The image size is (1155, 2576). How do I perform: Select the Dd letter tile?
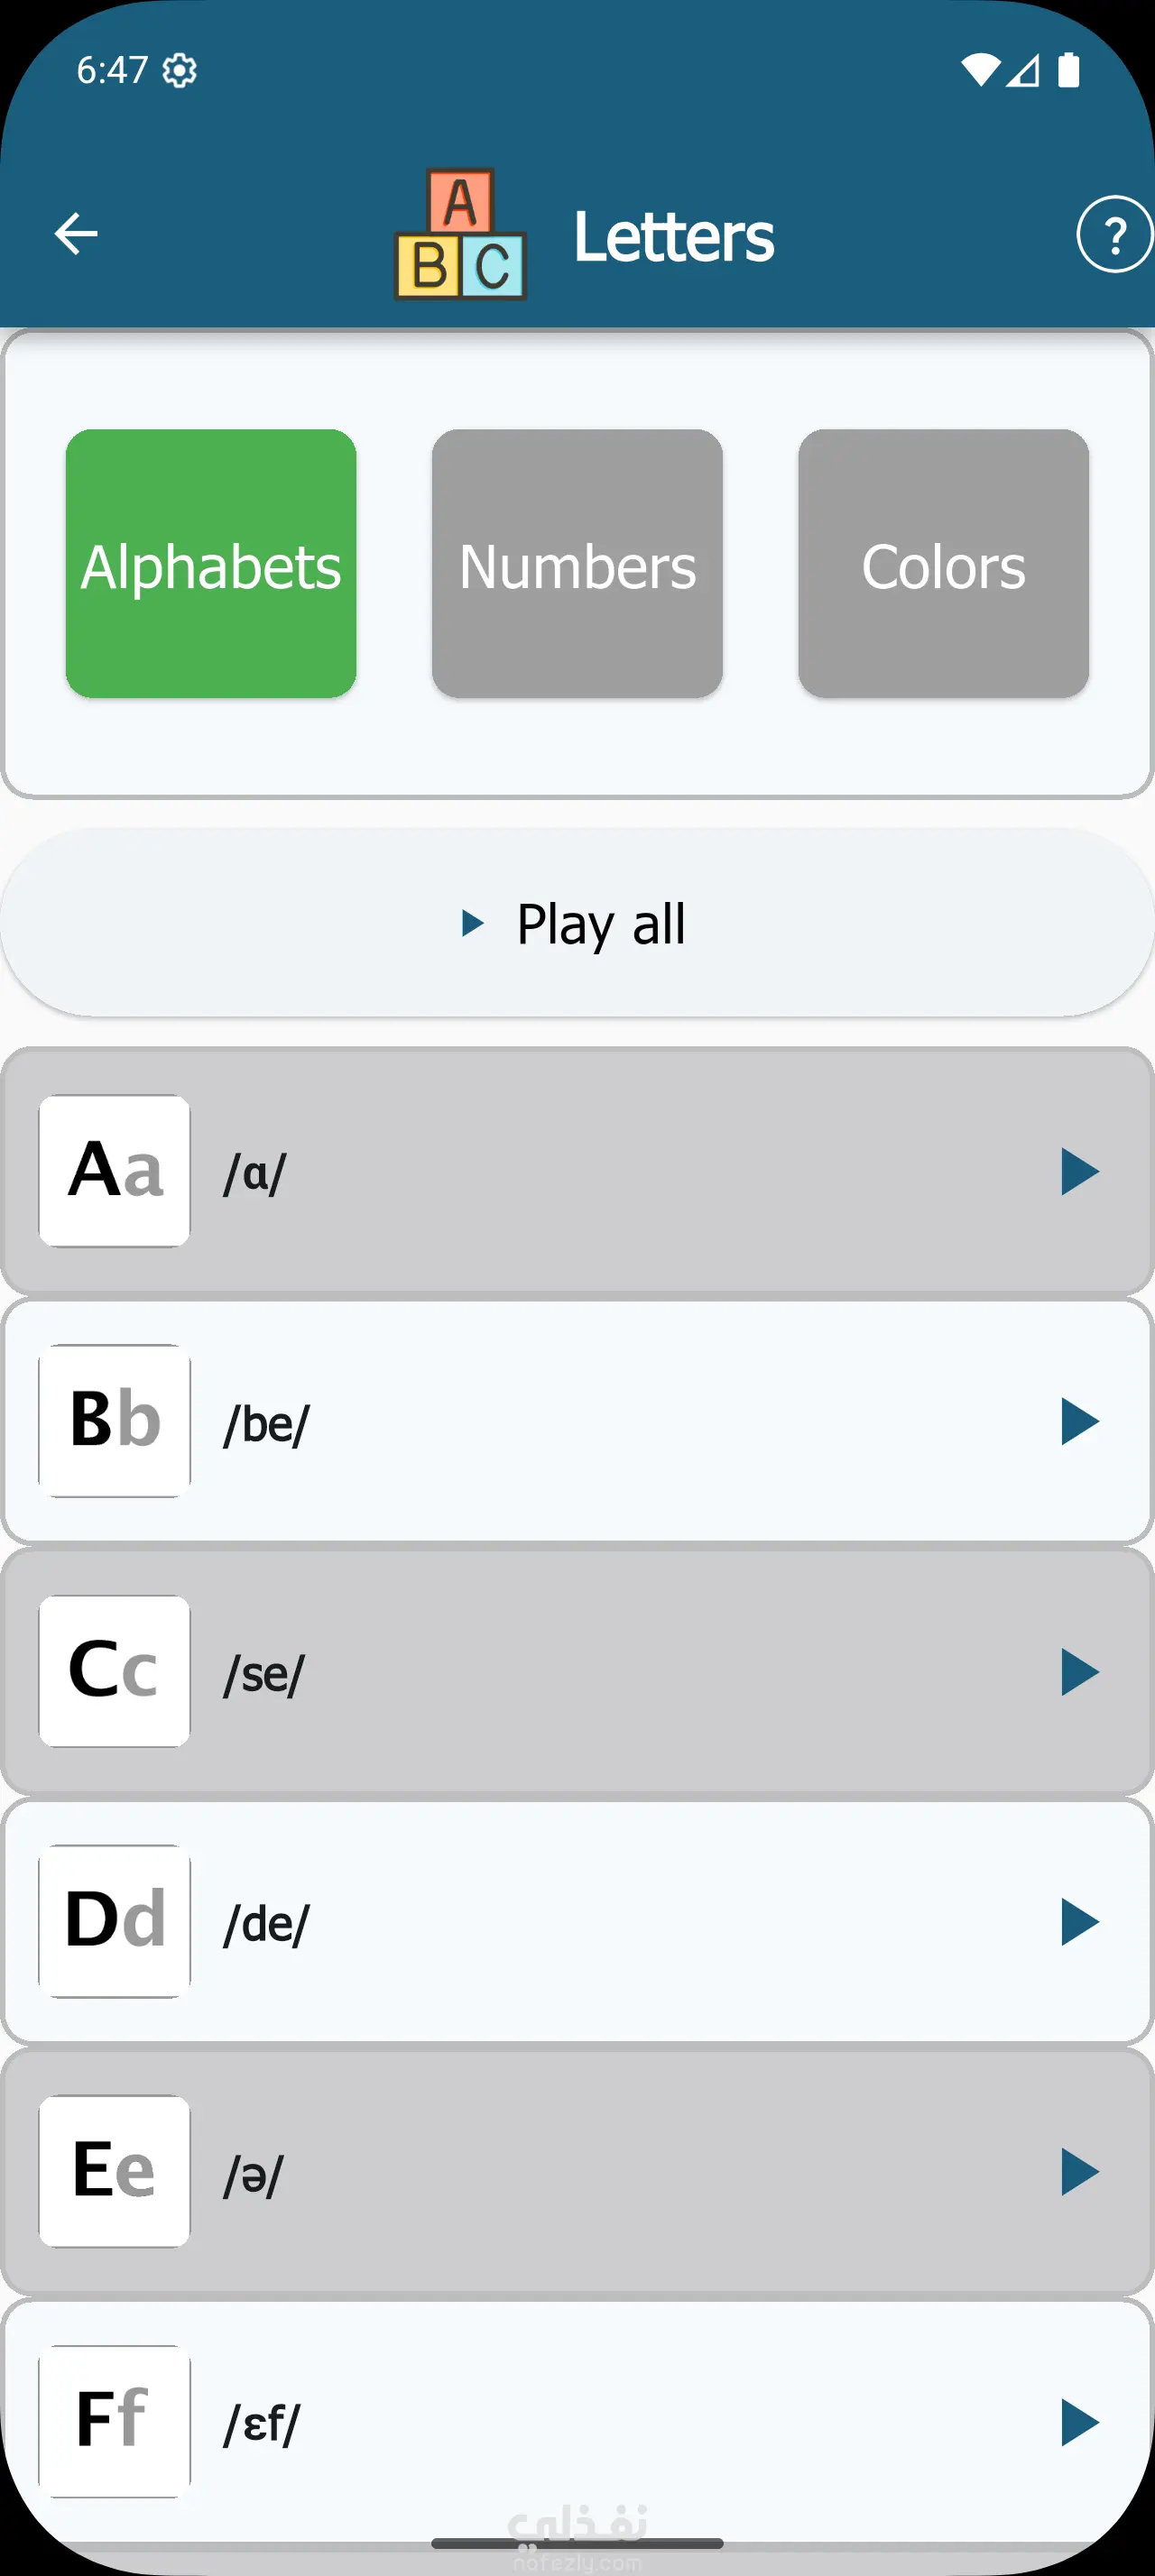click(115, 1922)
